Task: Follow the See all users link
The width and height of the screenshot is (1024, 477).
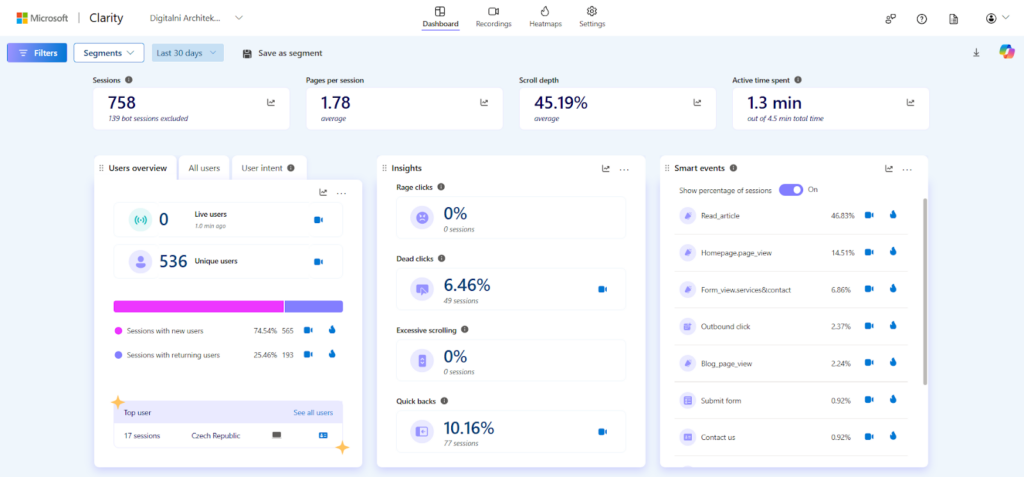Action: [x=312, y=412]
